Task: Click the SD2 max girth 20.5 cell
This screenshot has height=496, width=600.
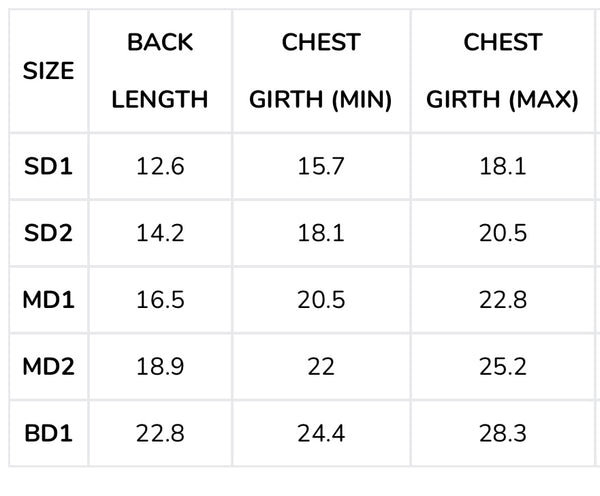Action: pyautogui.click(x=502, y=233)
